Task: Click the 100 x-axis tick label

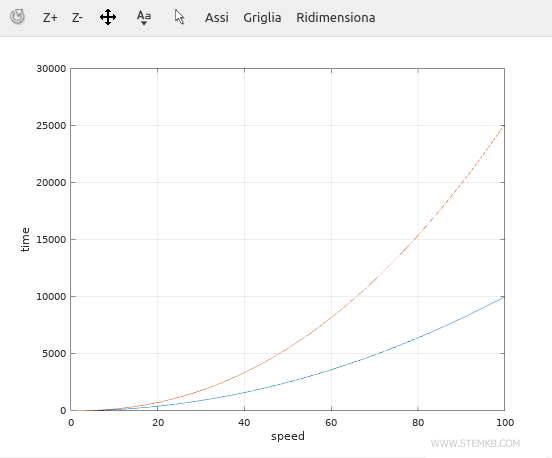Action: click(x=505, y=422)
